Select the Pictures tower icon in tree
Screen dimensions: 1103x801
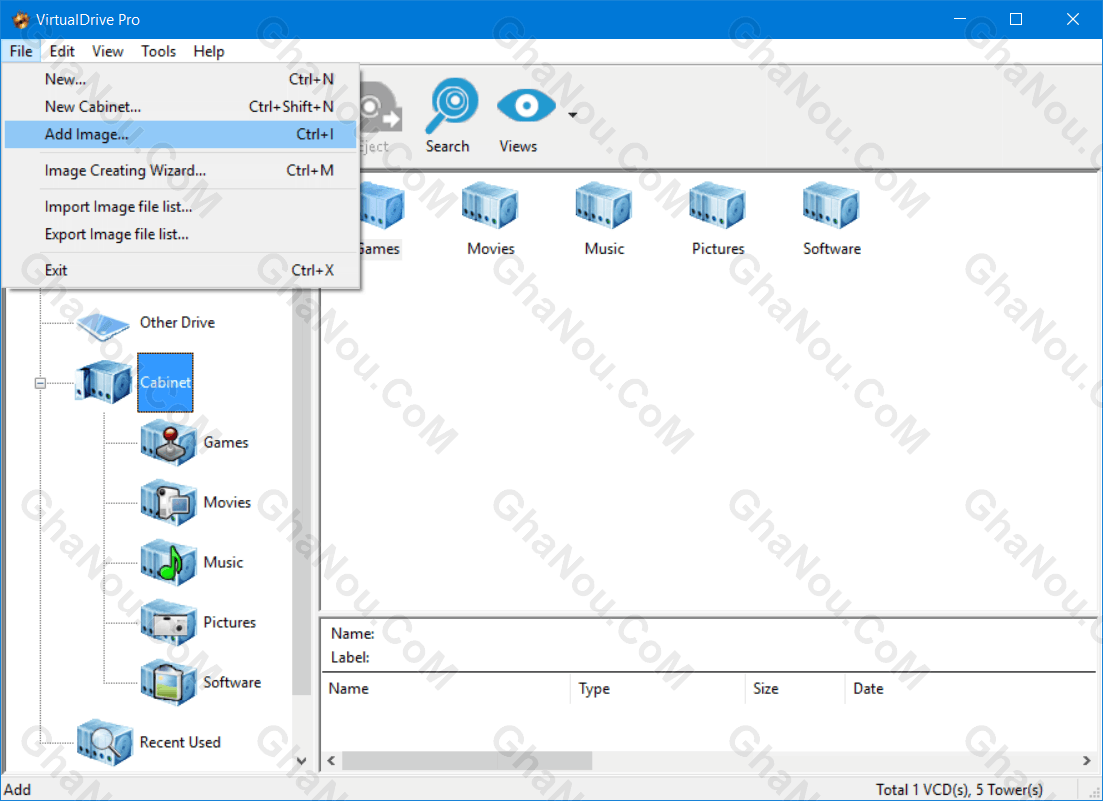click(168, 622)
